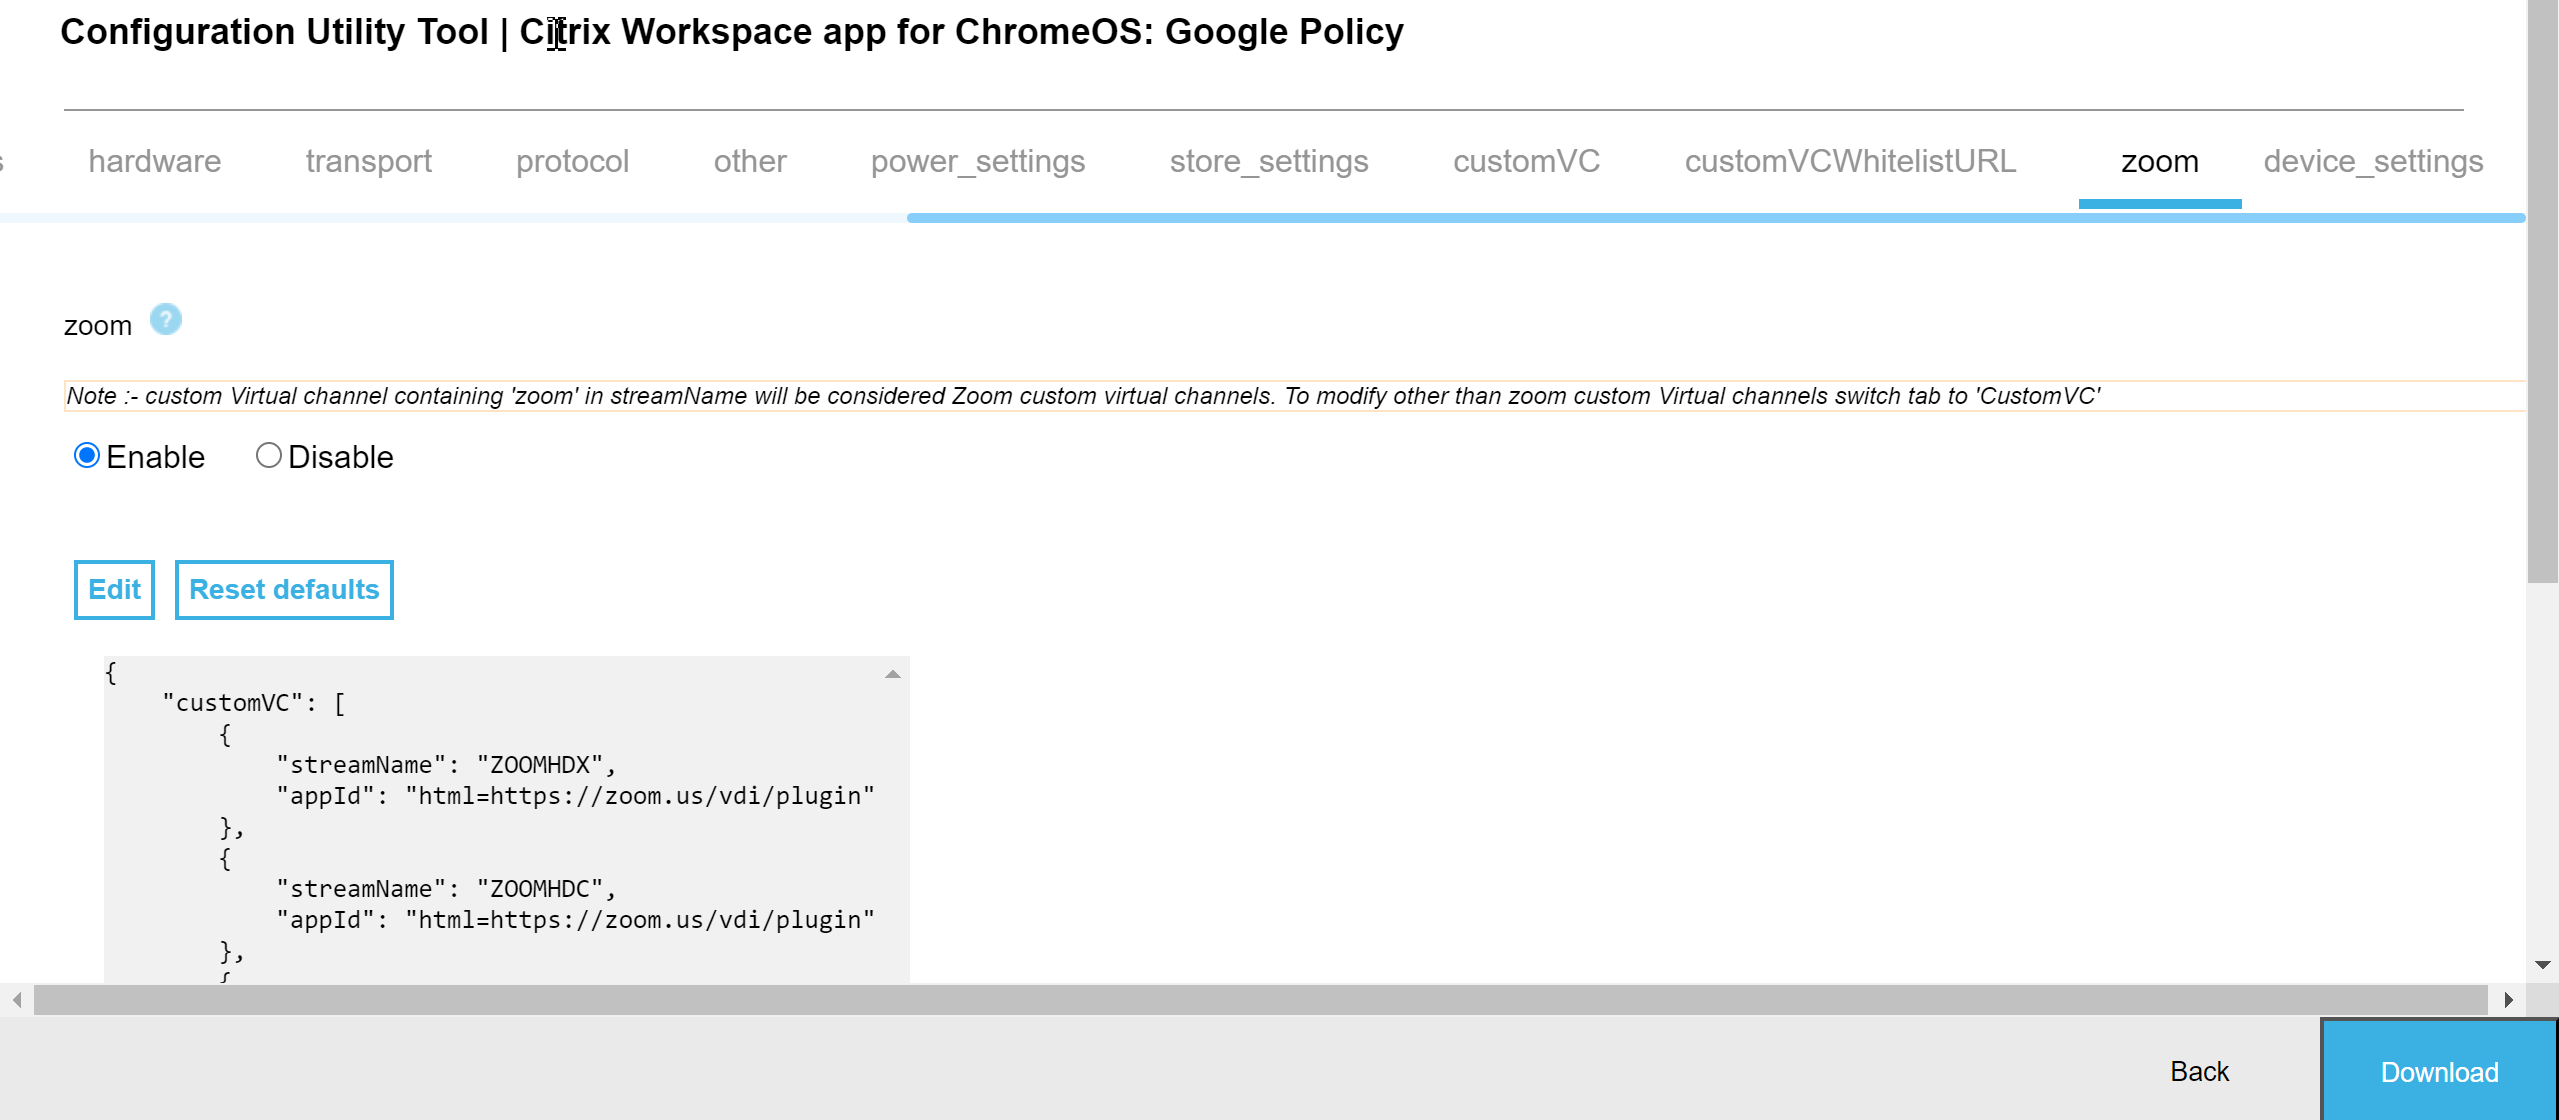Switch to power_settings tab

coord(977,161)
